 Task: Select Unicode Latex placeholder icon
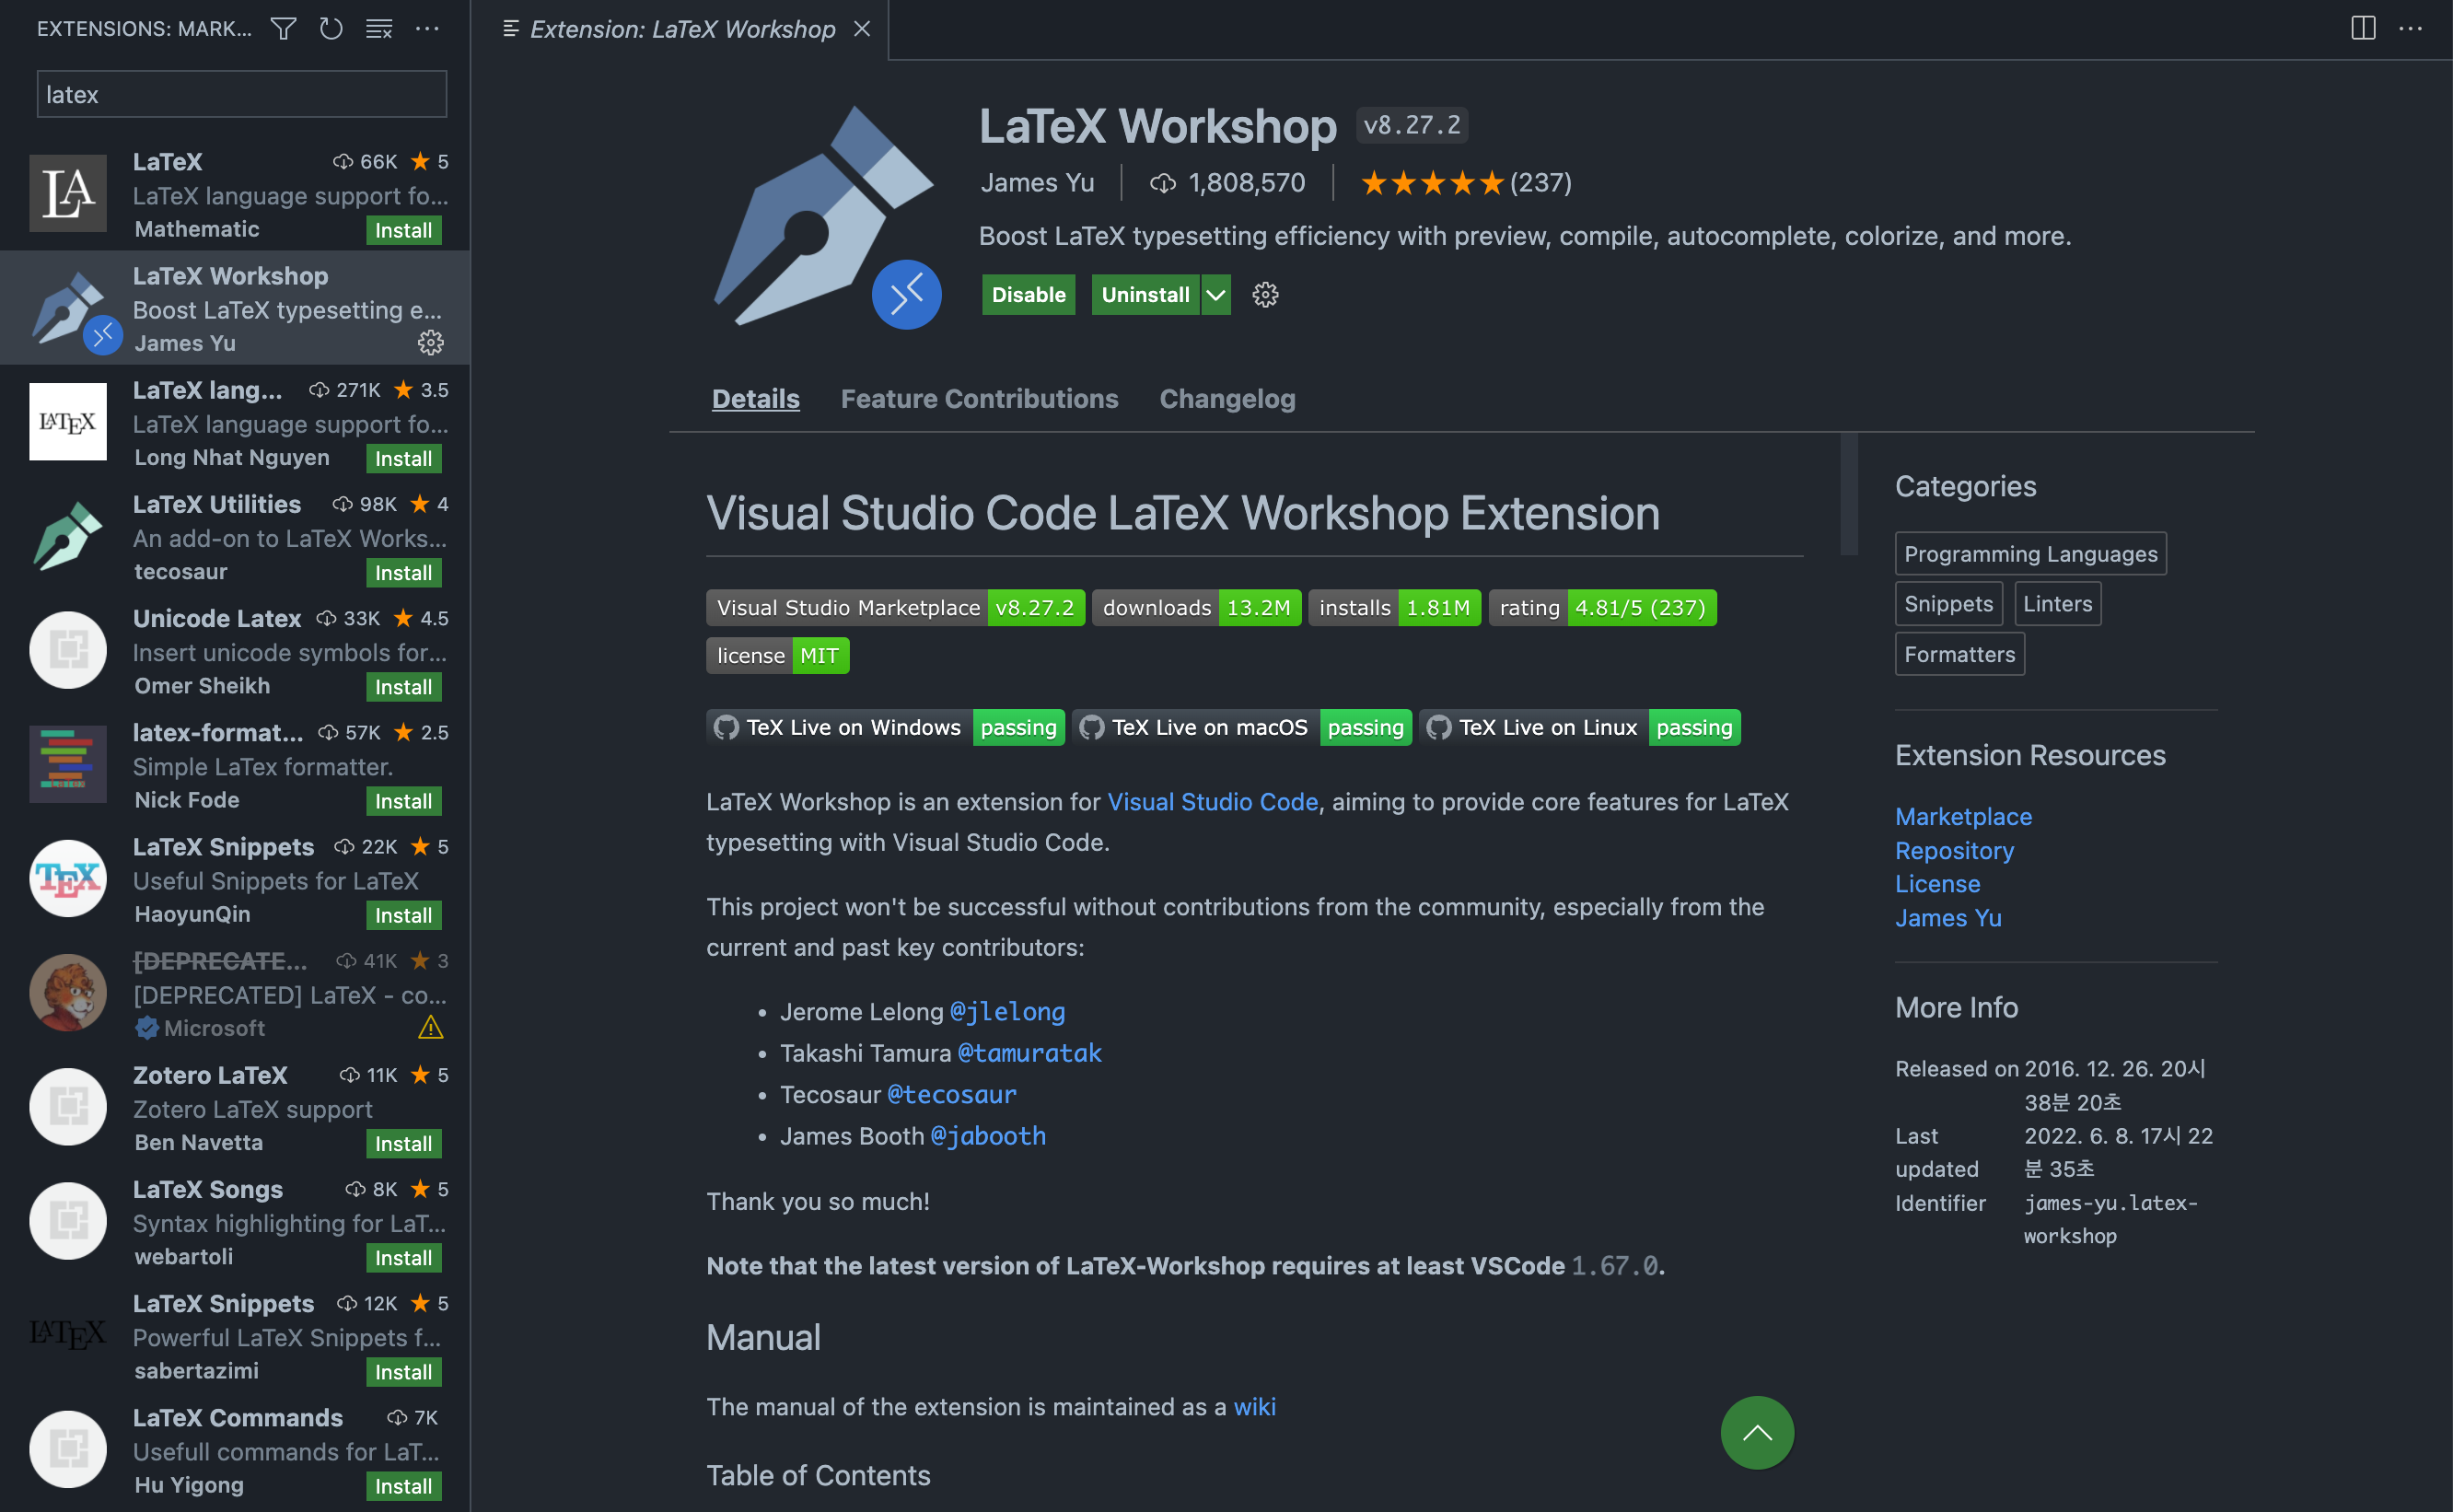tap(68, 650)
